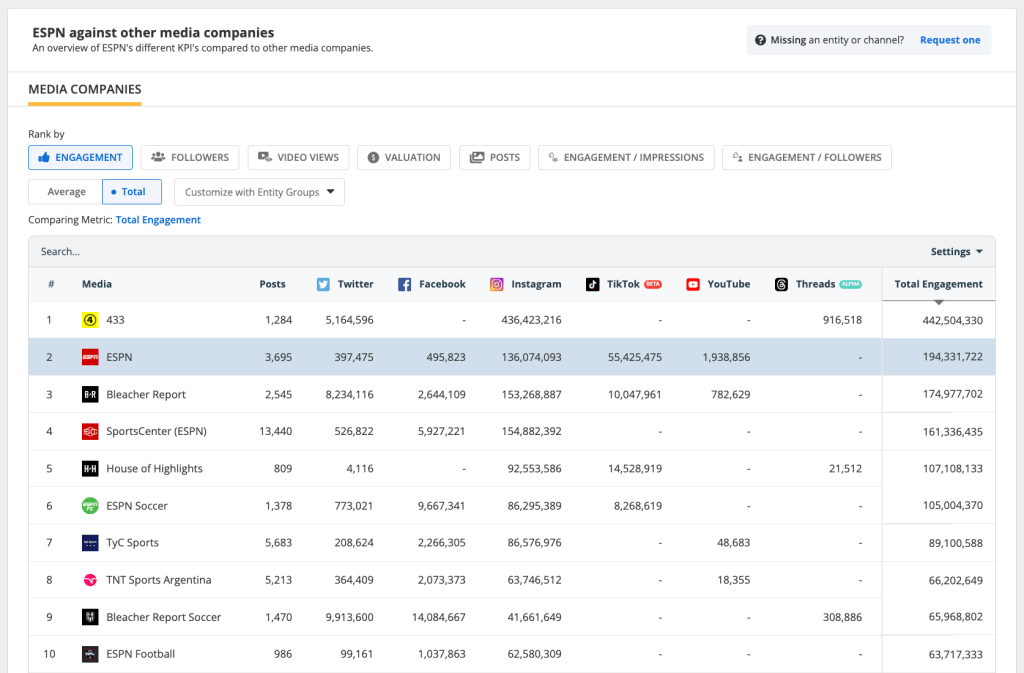Viewport: 1024px width, 673px height.
Task: Click the ESPN logo icon in row 2
Action: [90, 357]
